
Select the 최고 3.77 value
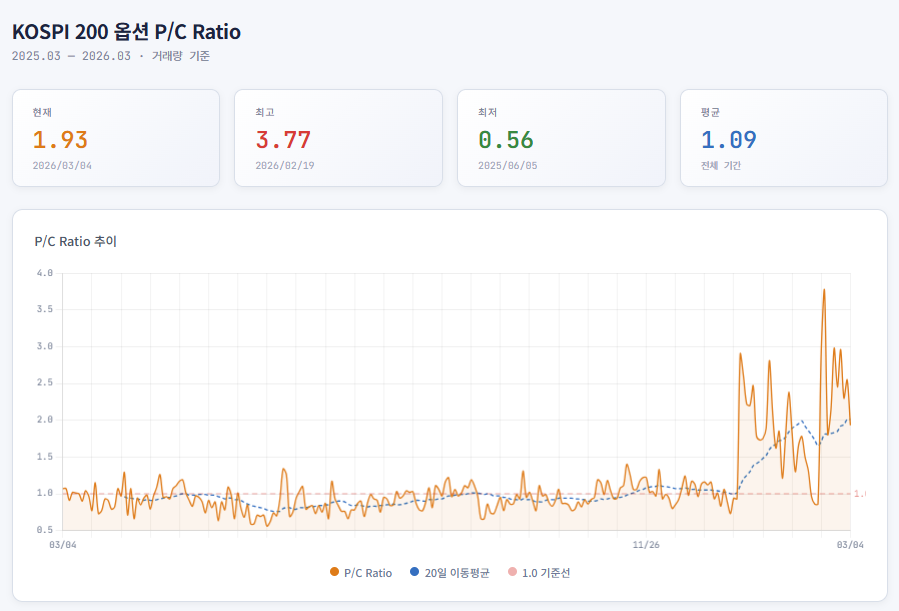[283, 140]
